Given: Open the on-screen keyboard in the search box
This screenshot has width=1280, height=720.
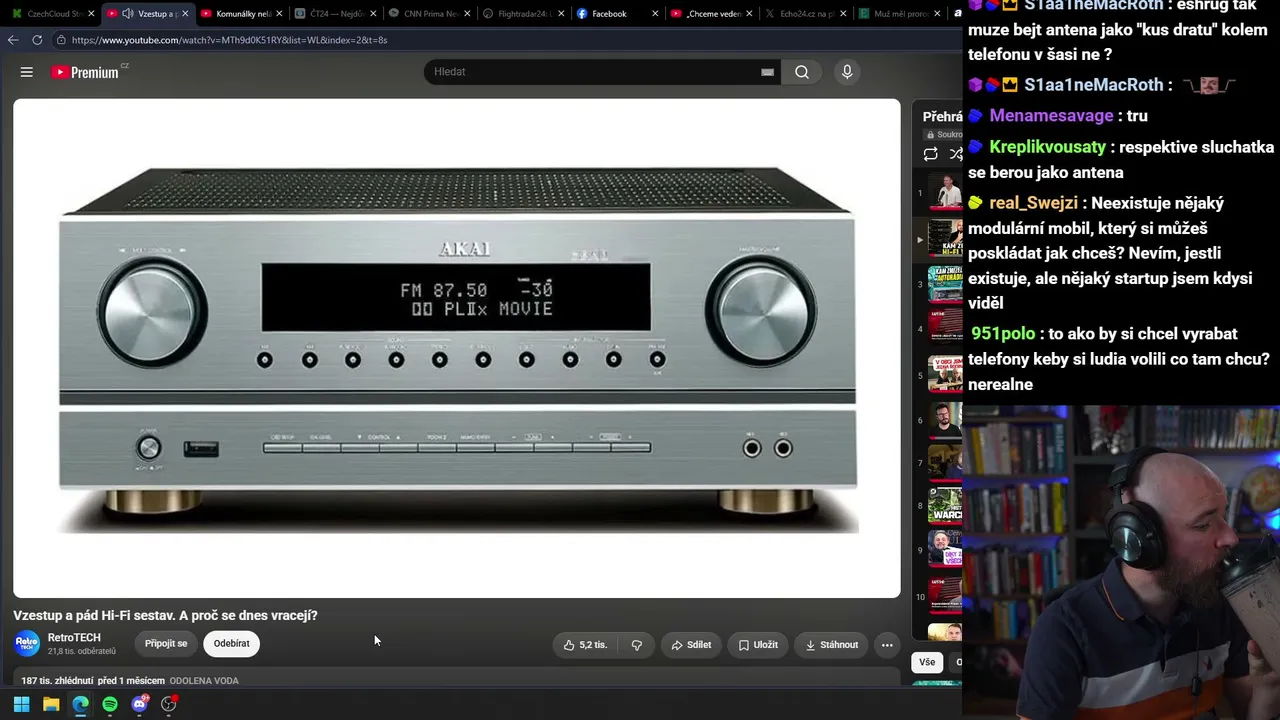Looking at the screenshot, I should pyautogui.click(x=767, y=72).
